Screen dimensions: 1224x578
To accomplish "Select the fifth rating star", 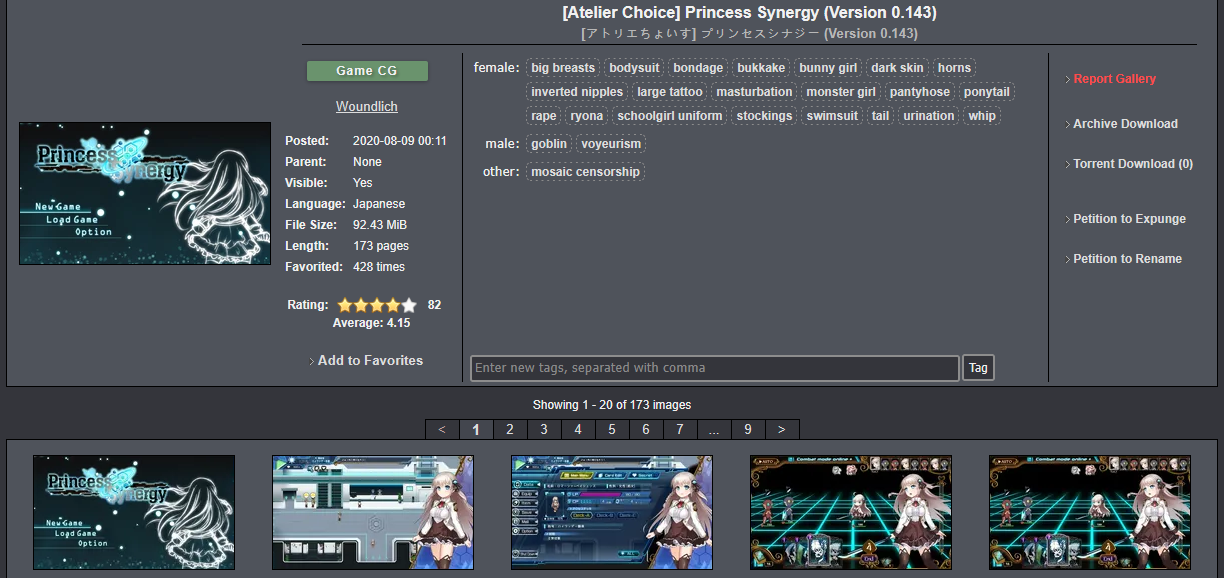I will click(x=409, y=305).
